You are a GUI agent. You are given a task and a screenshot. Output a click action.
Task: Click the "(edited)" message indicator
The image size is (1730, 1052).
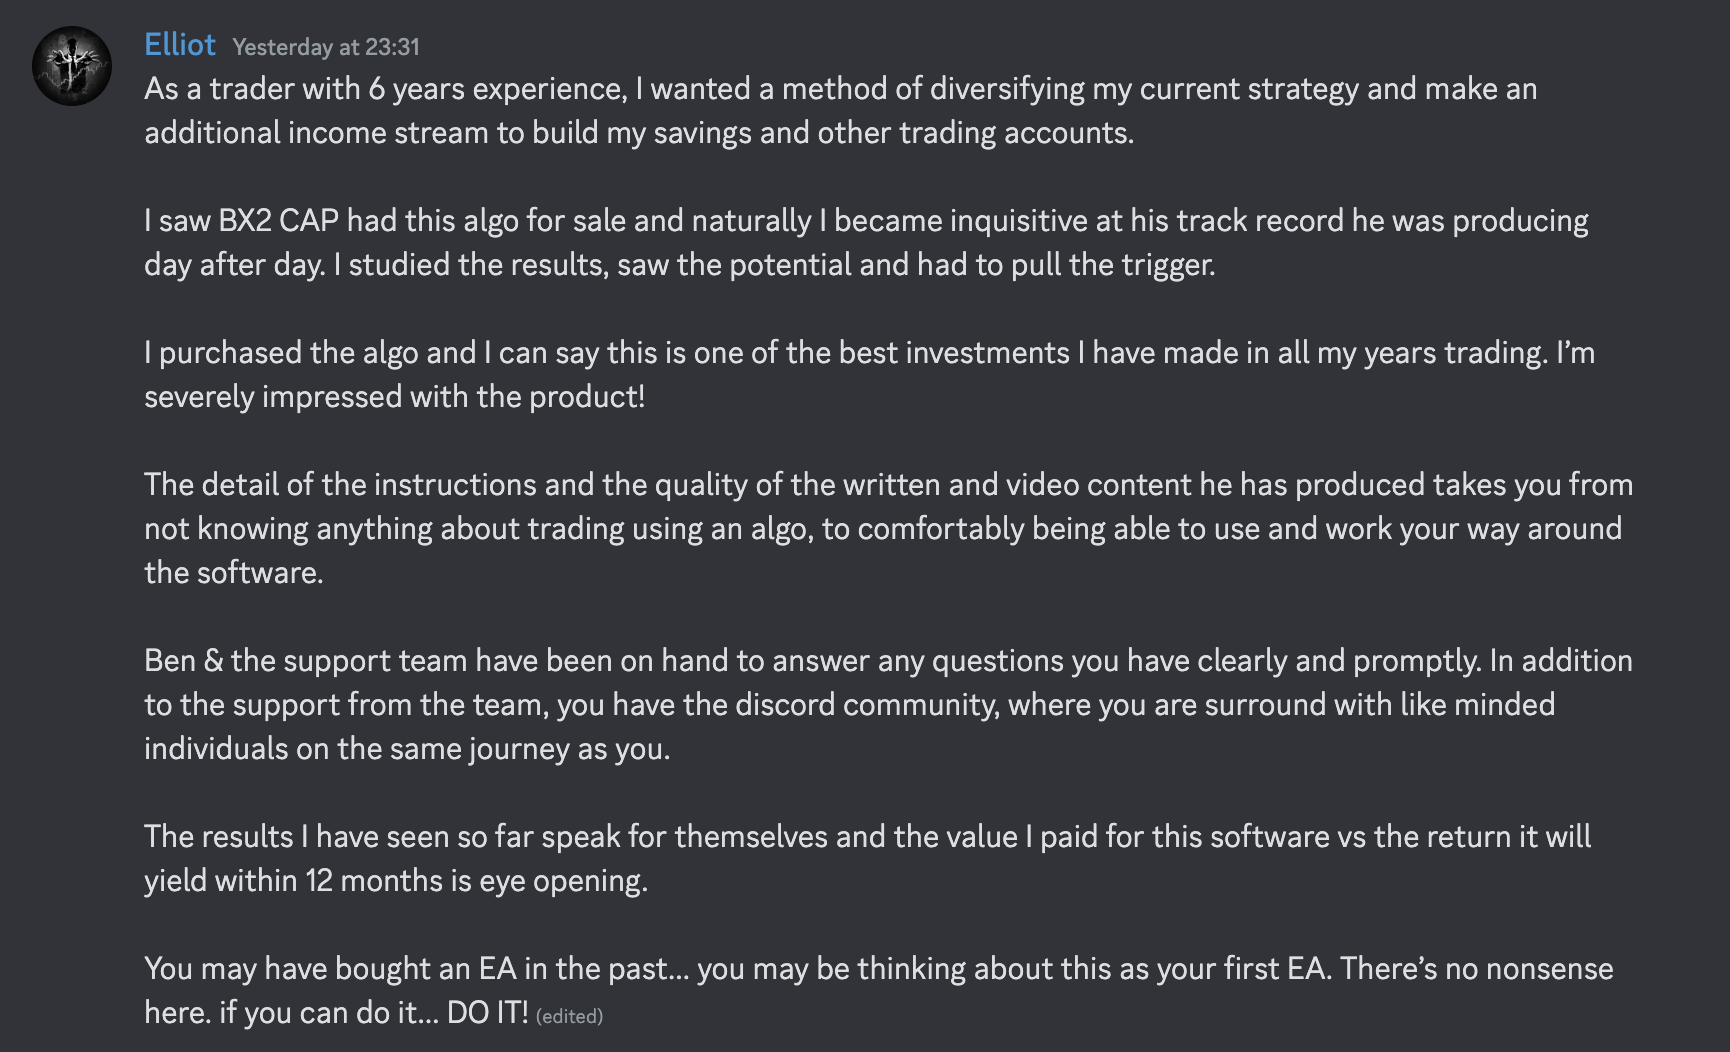coord(569,1016)
